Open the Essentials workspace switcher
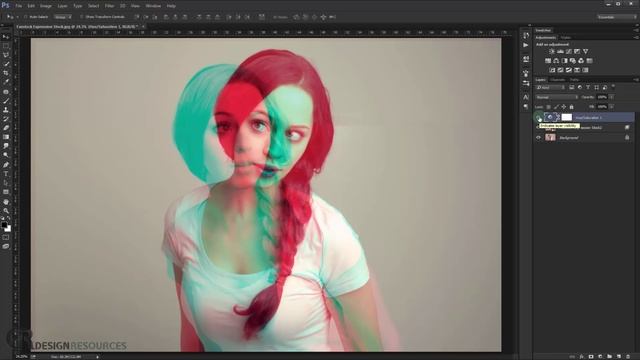This screenshot has width=640, height=360. pyautogui.click(x=616, y=17)
